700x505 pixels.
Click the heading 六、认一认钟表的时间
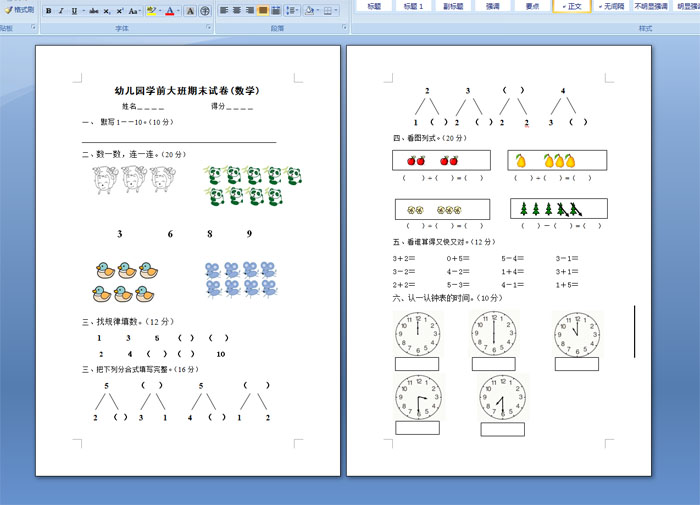[x=448, y=298]
